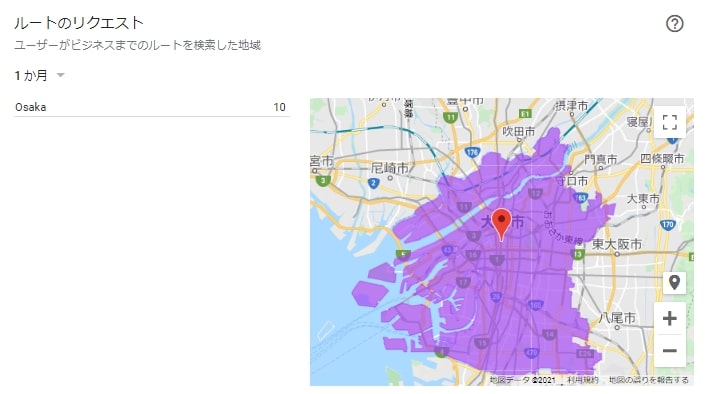The image size is (706, 394).
Task: Click the 吹田市 label on map
Action: pyautogui.click(x=519, y=131)
